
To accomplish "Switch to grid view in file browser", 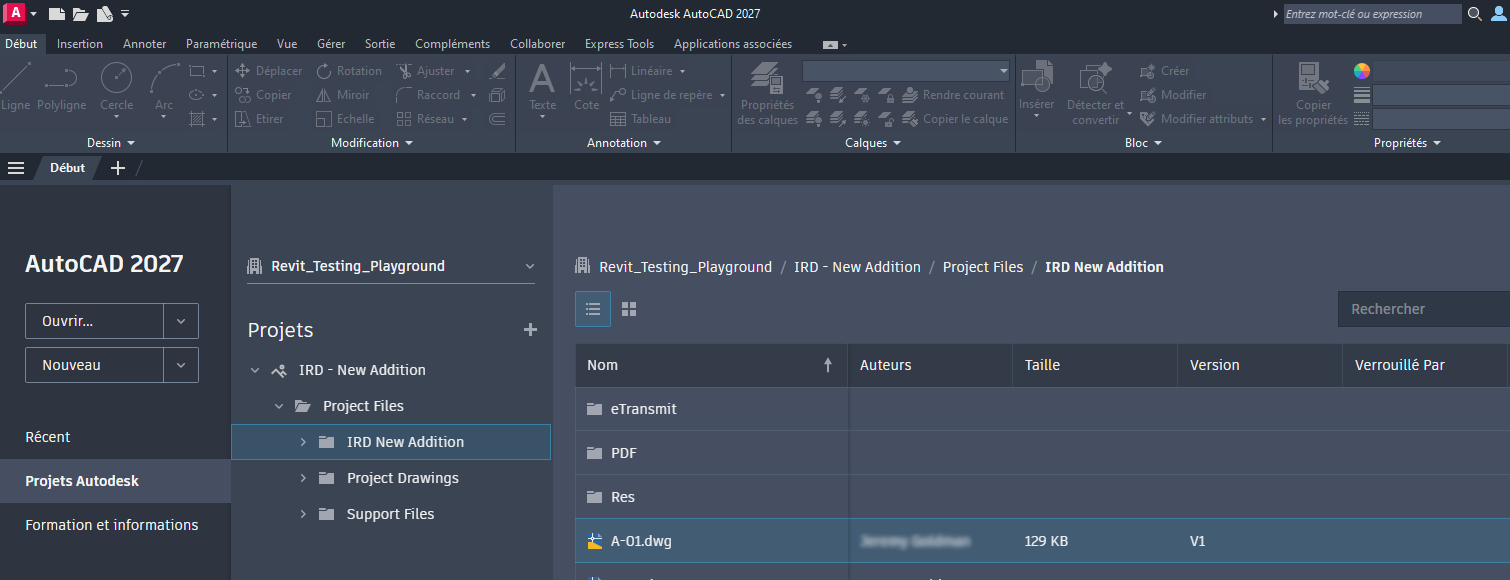I will click(x=629, y=309).
